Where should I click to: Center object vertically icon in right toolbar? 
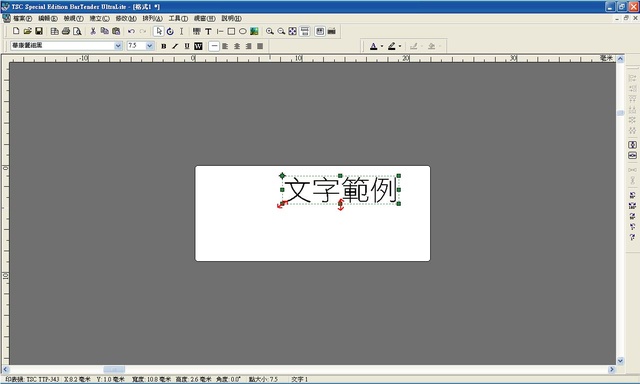pos(632,145)
